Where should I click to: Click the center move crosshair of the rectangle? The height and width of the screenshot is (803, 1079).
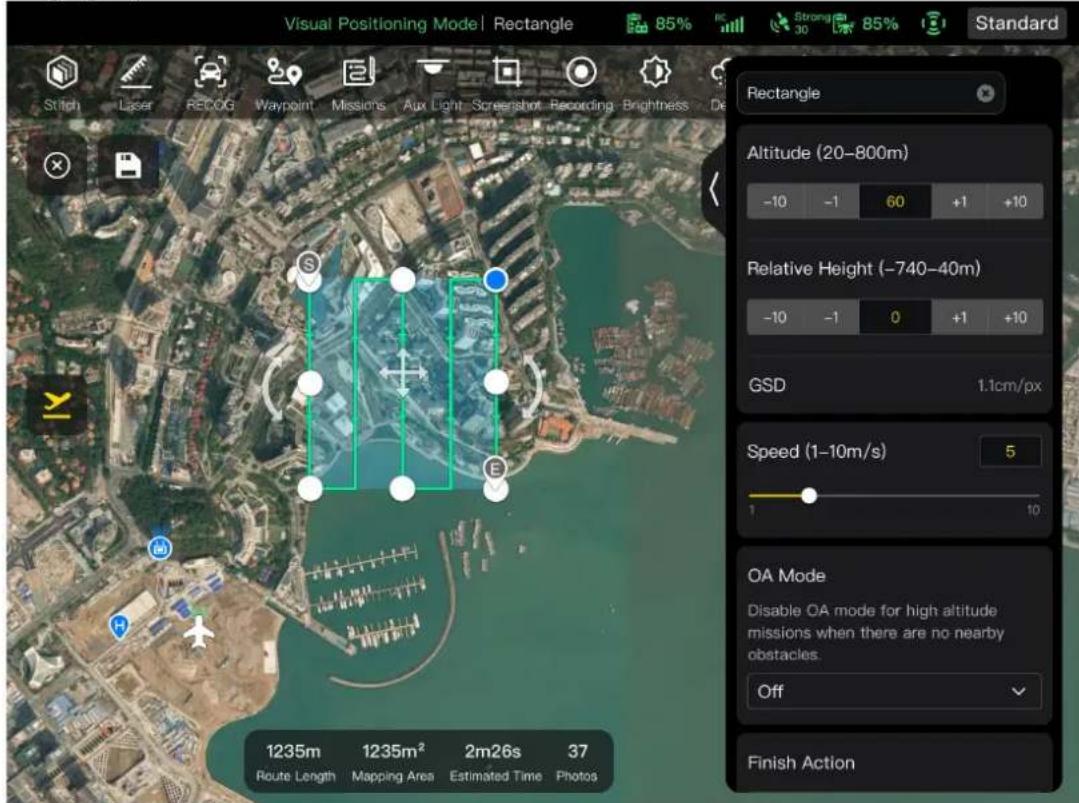tap(403, 374)
